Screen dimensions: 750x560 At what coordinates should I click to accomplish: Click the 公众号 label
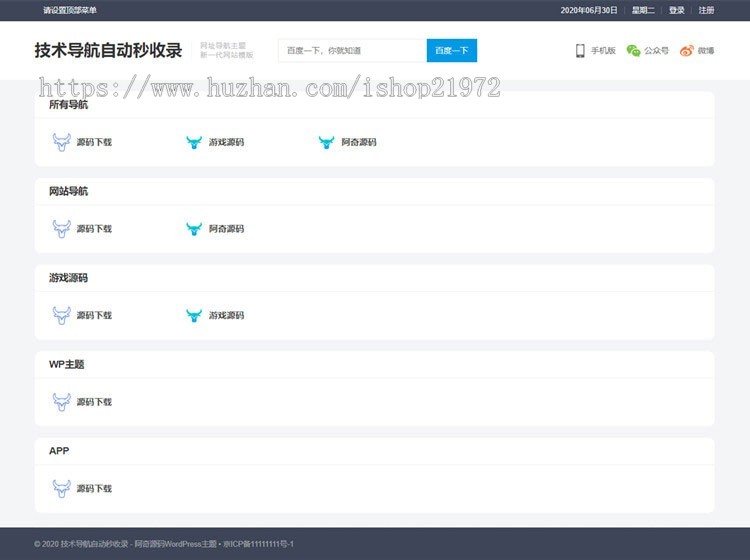pos(656,51)
